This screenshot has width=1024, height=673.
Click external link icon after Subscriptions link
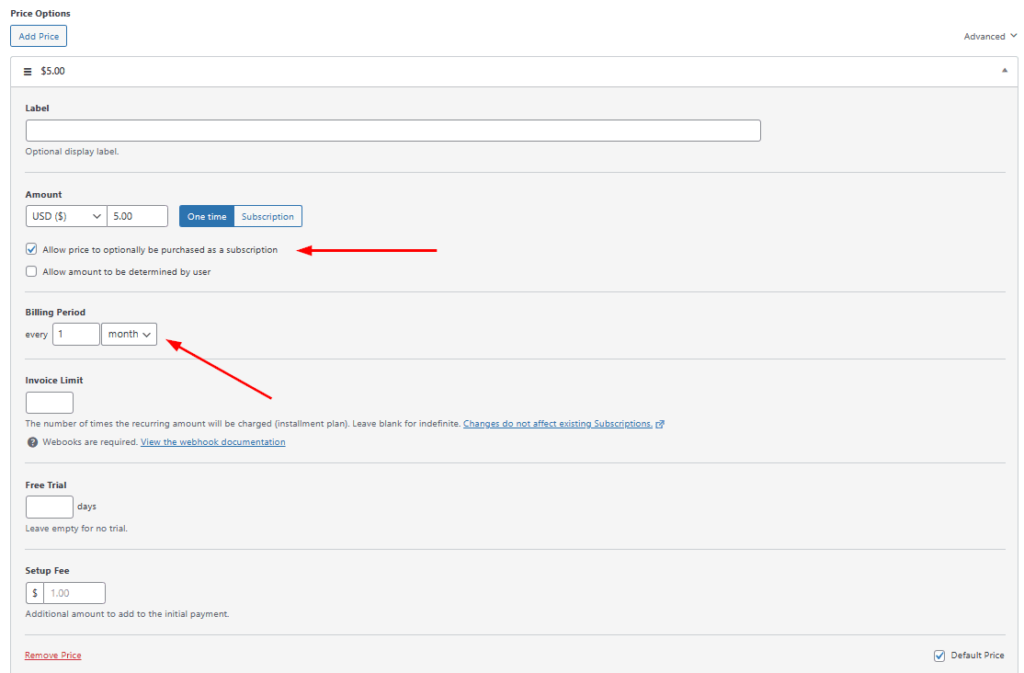click(x=661, y=424)
